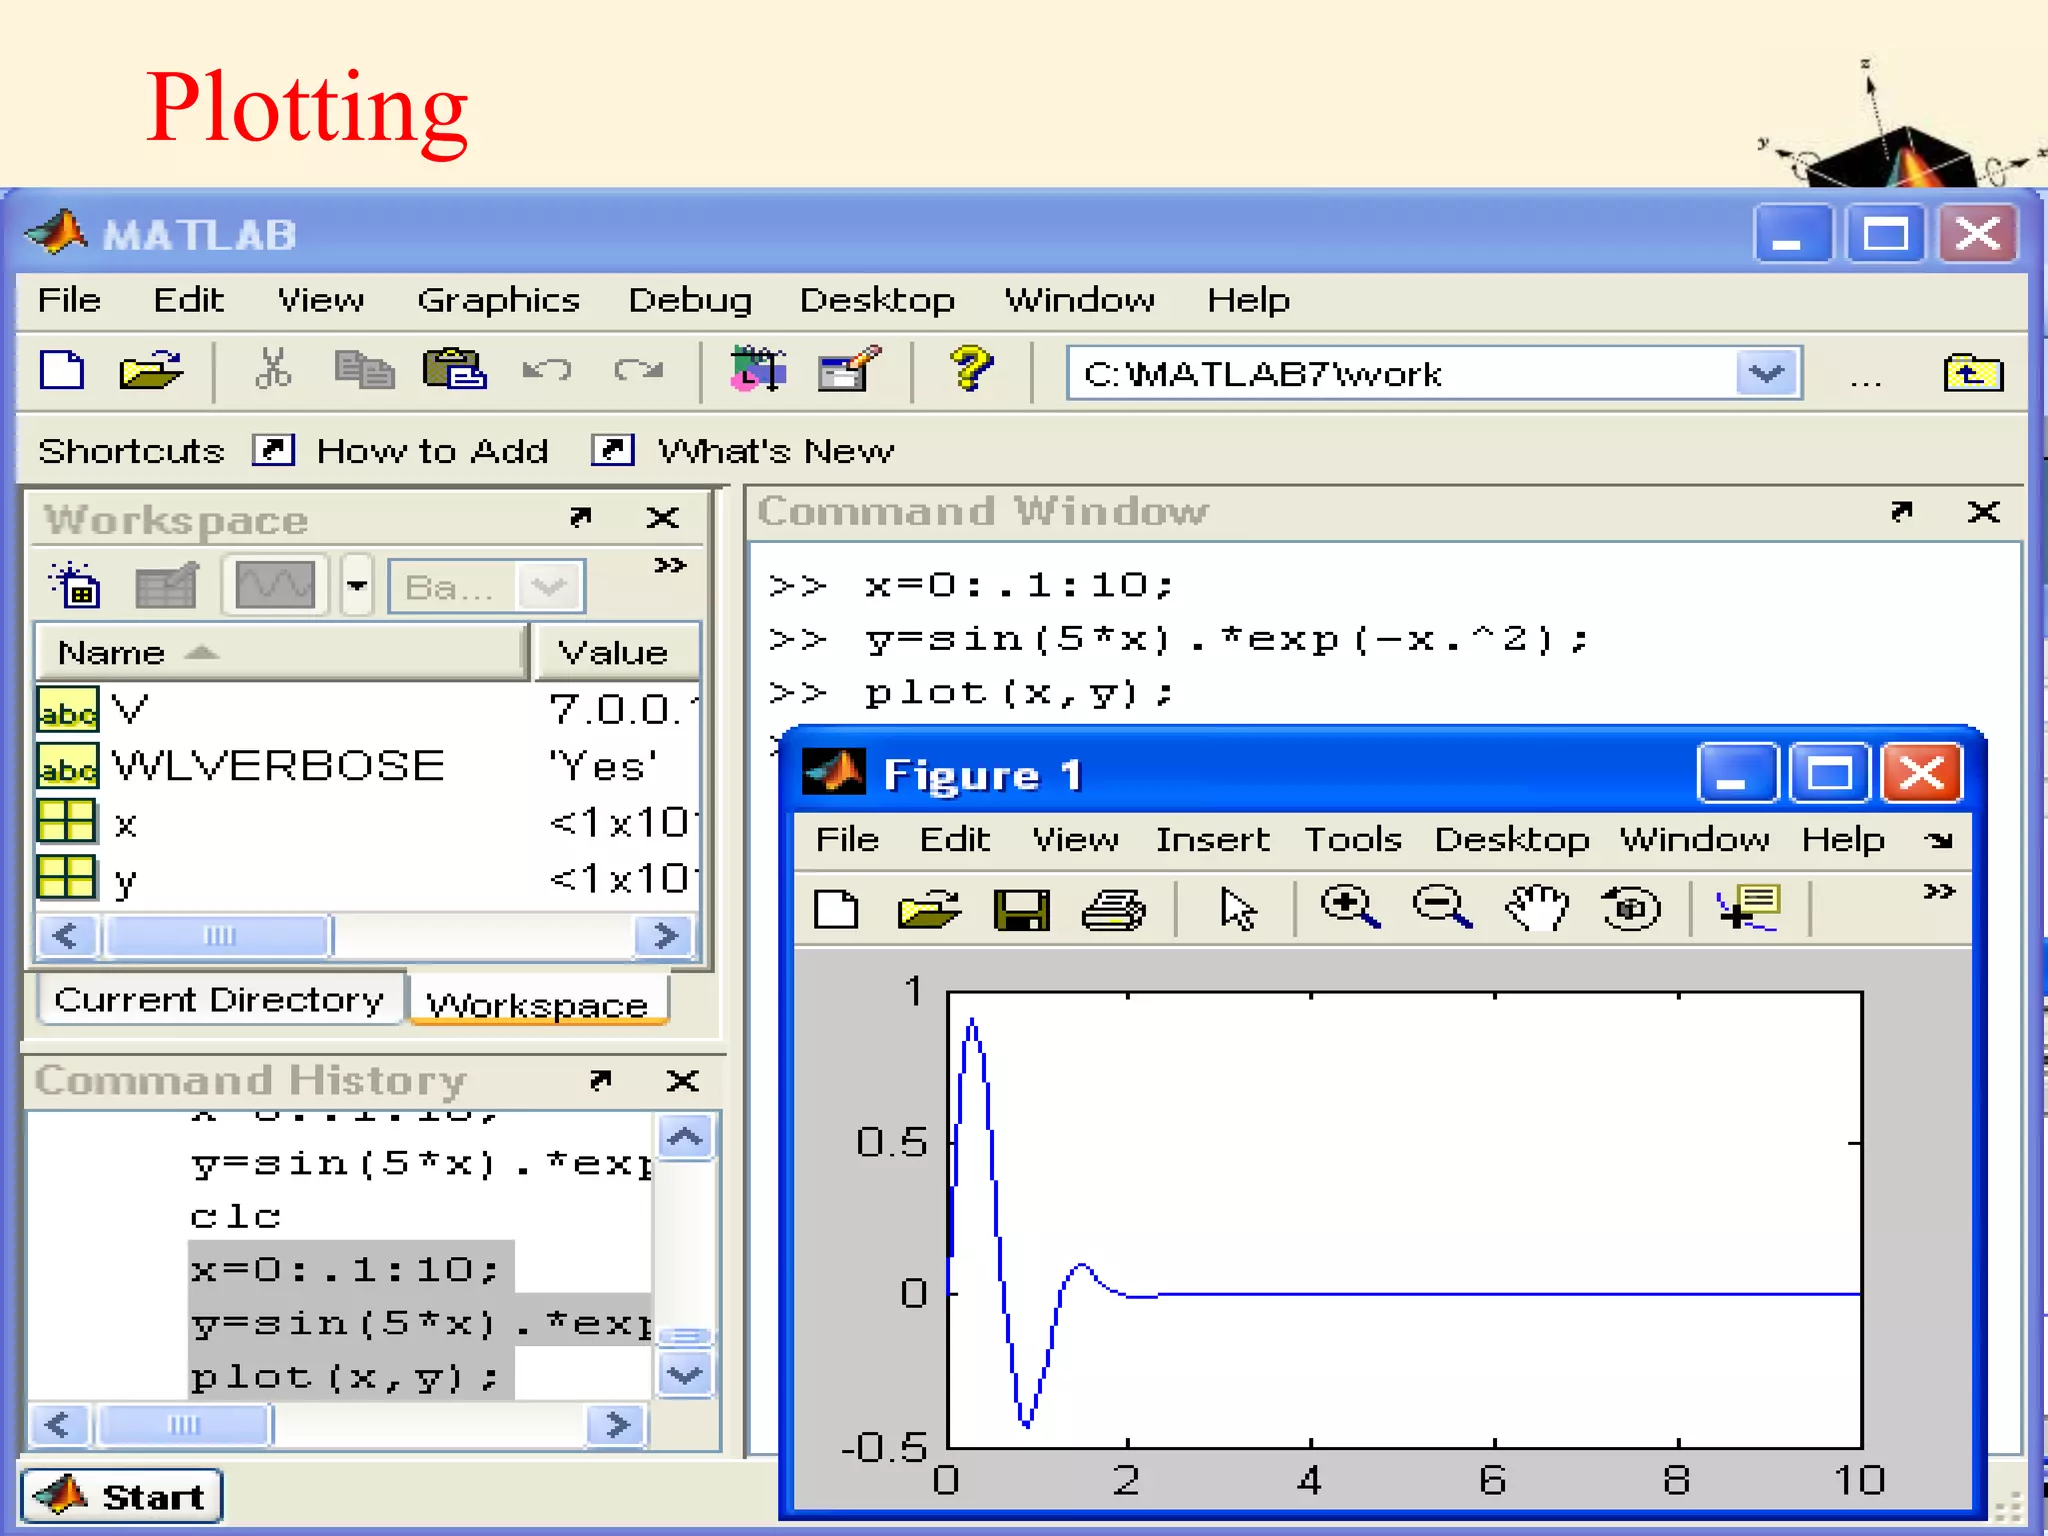Select the Pan hand tool in Figure toolbar
Screen dimensions: 2048x1536
1537,908
